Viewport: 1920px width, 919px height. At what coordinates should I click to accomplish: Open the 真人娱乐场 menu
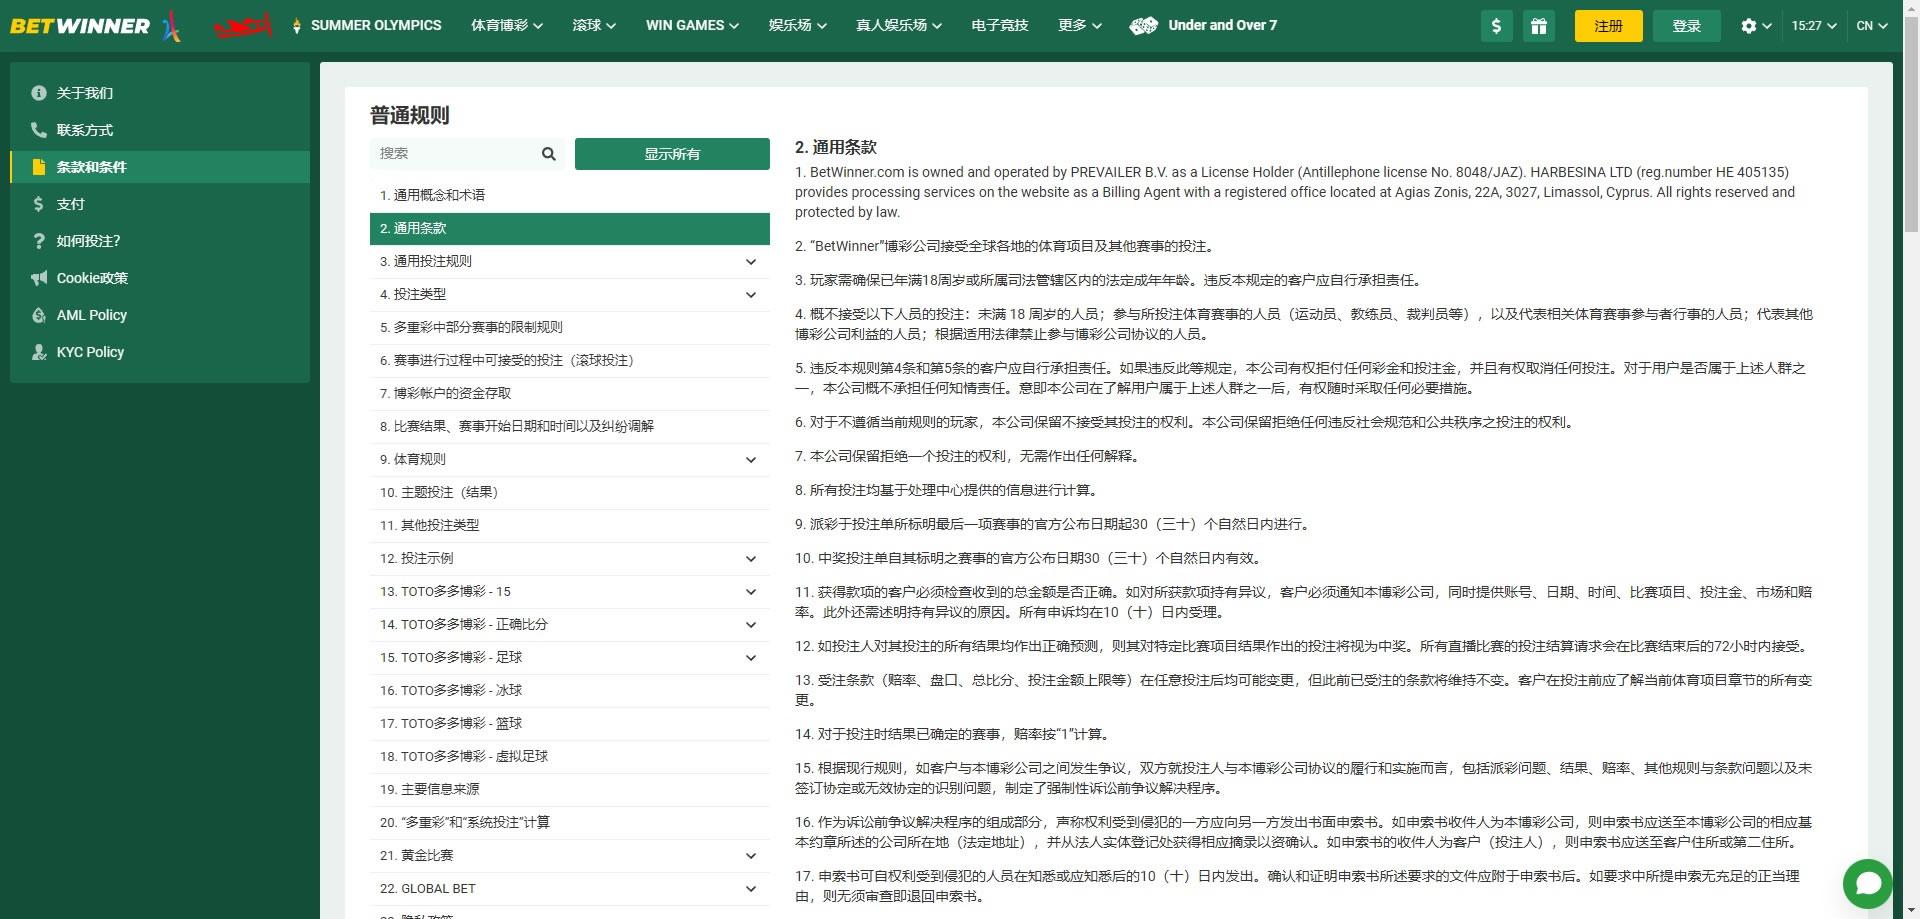[x=899, y=26]
